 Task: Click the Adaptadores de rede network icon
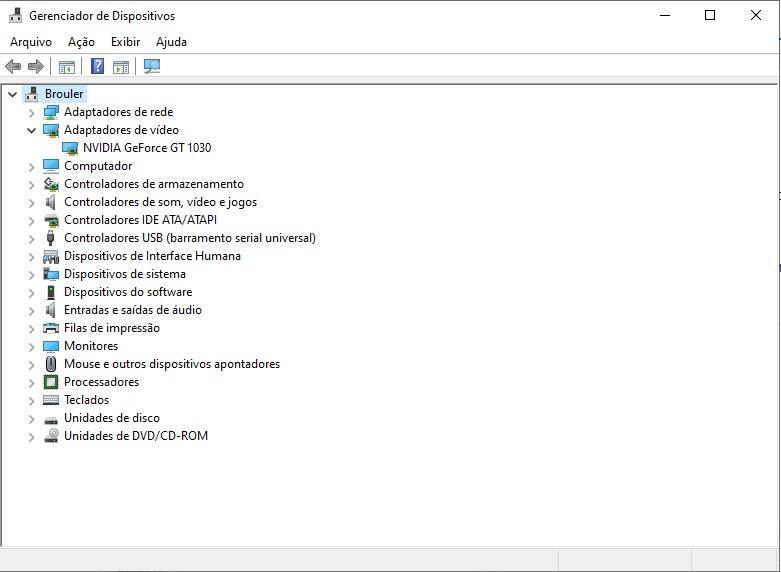coord(51,112)
